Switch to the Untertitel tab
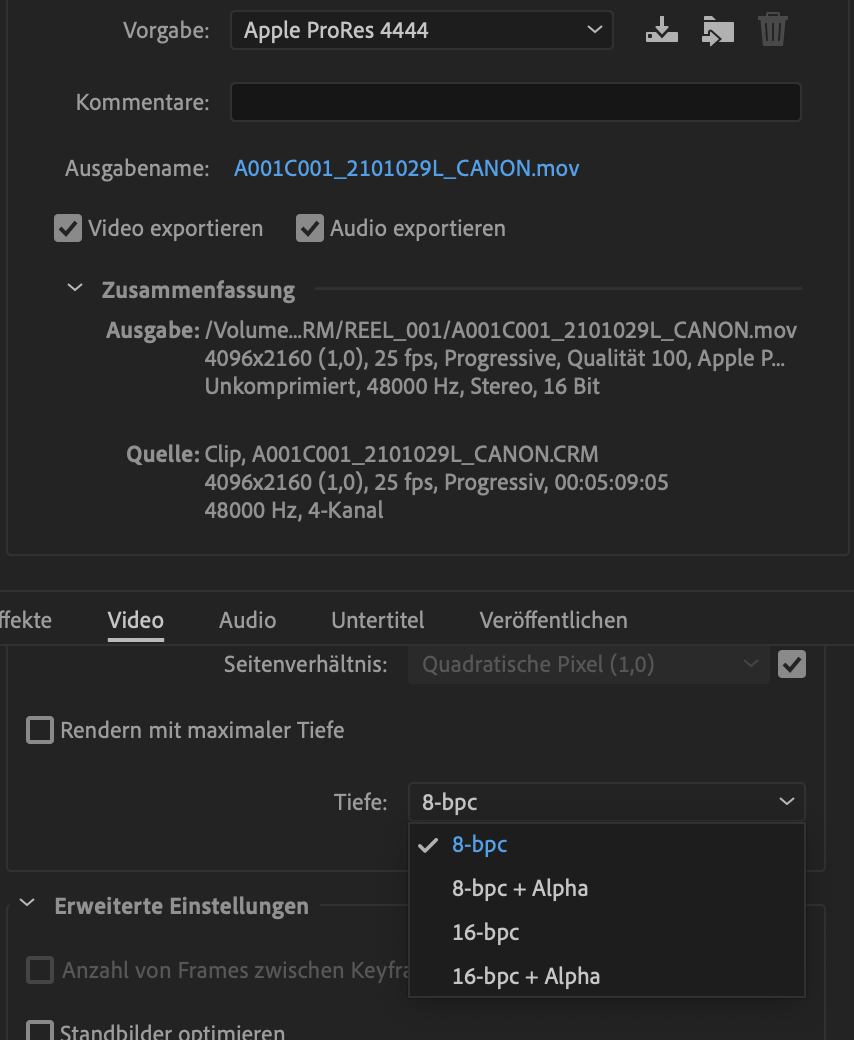The image size is (854, 1040). tap(377, 620)
